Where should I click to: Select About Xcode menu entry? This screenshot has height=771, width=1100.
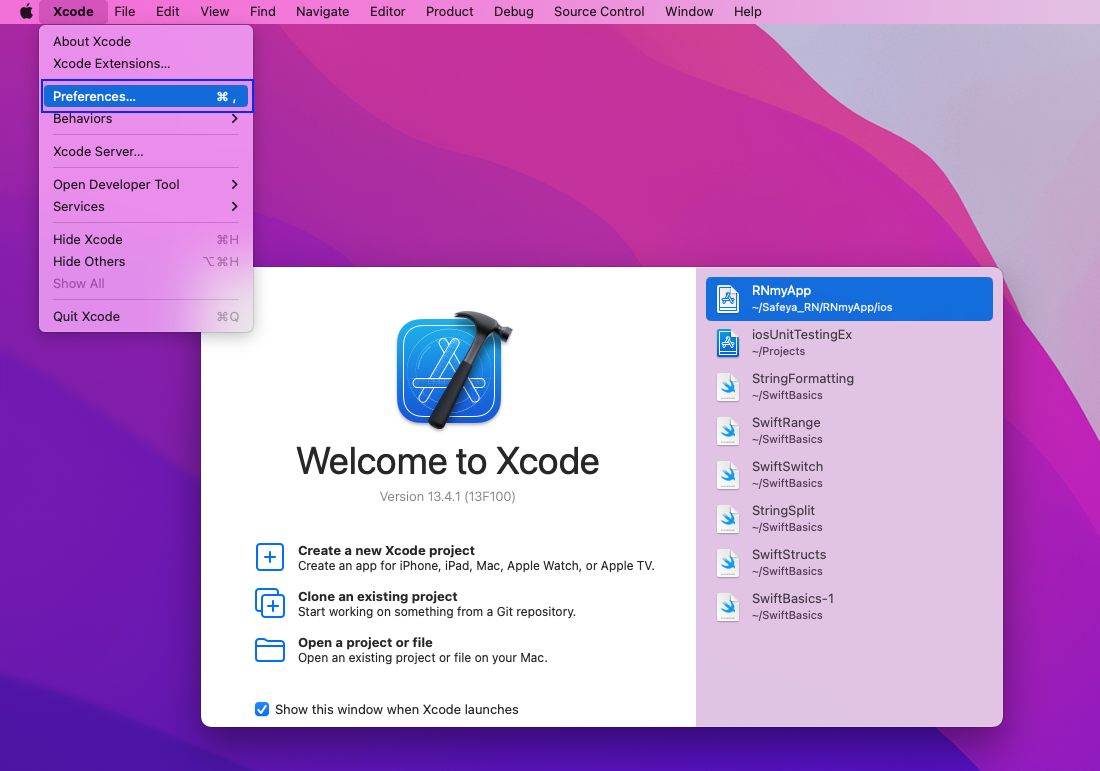(146, 41)
